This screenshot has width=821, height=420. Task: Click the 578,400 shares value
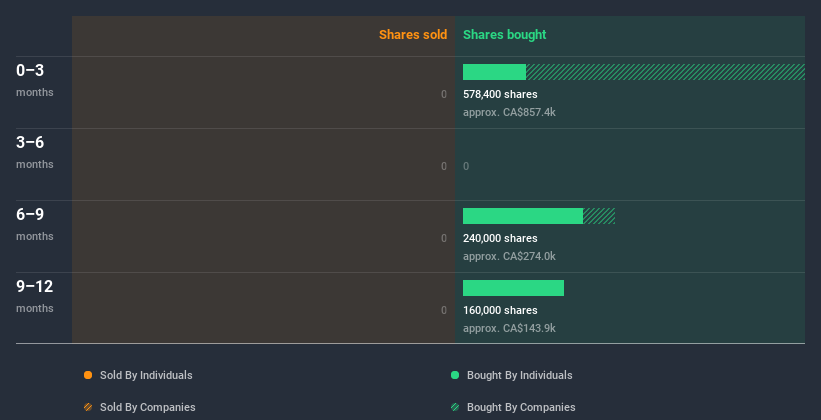click(500, 94)
